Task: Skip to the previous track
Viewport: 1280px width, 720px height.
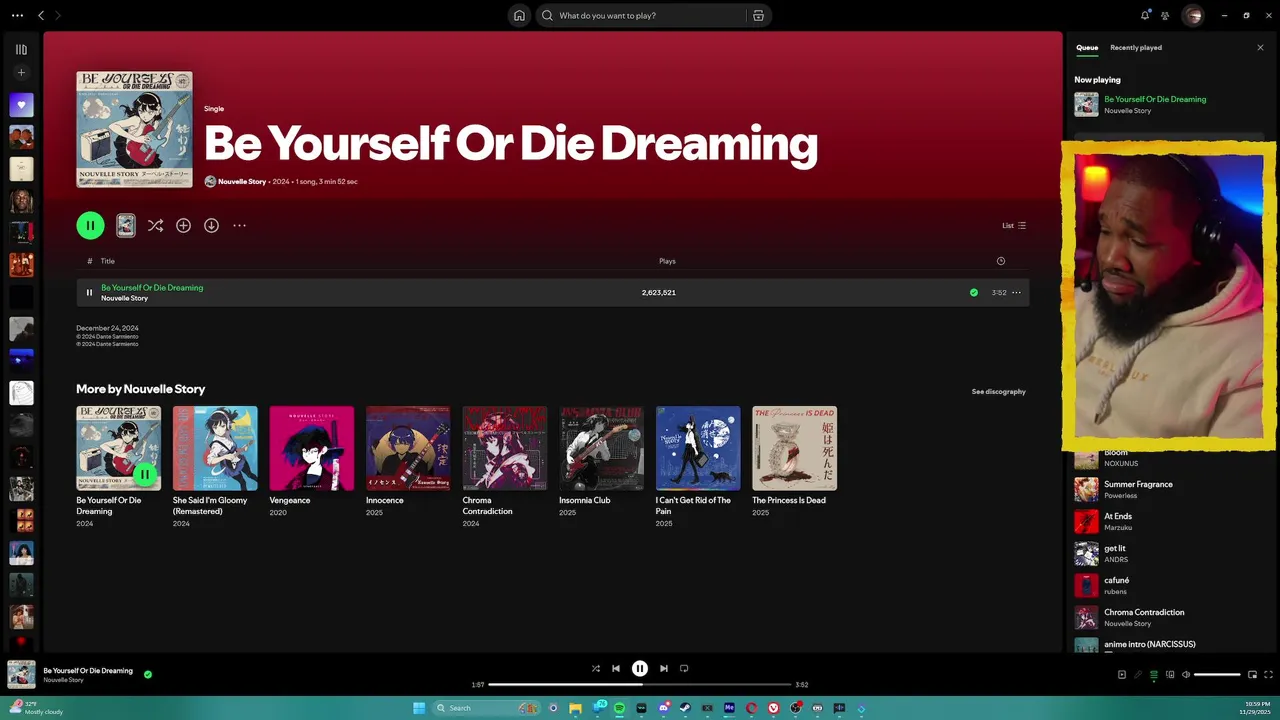Action: (x=616, y=668)
